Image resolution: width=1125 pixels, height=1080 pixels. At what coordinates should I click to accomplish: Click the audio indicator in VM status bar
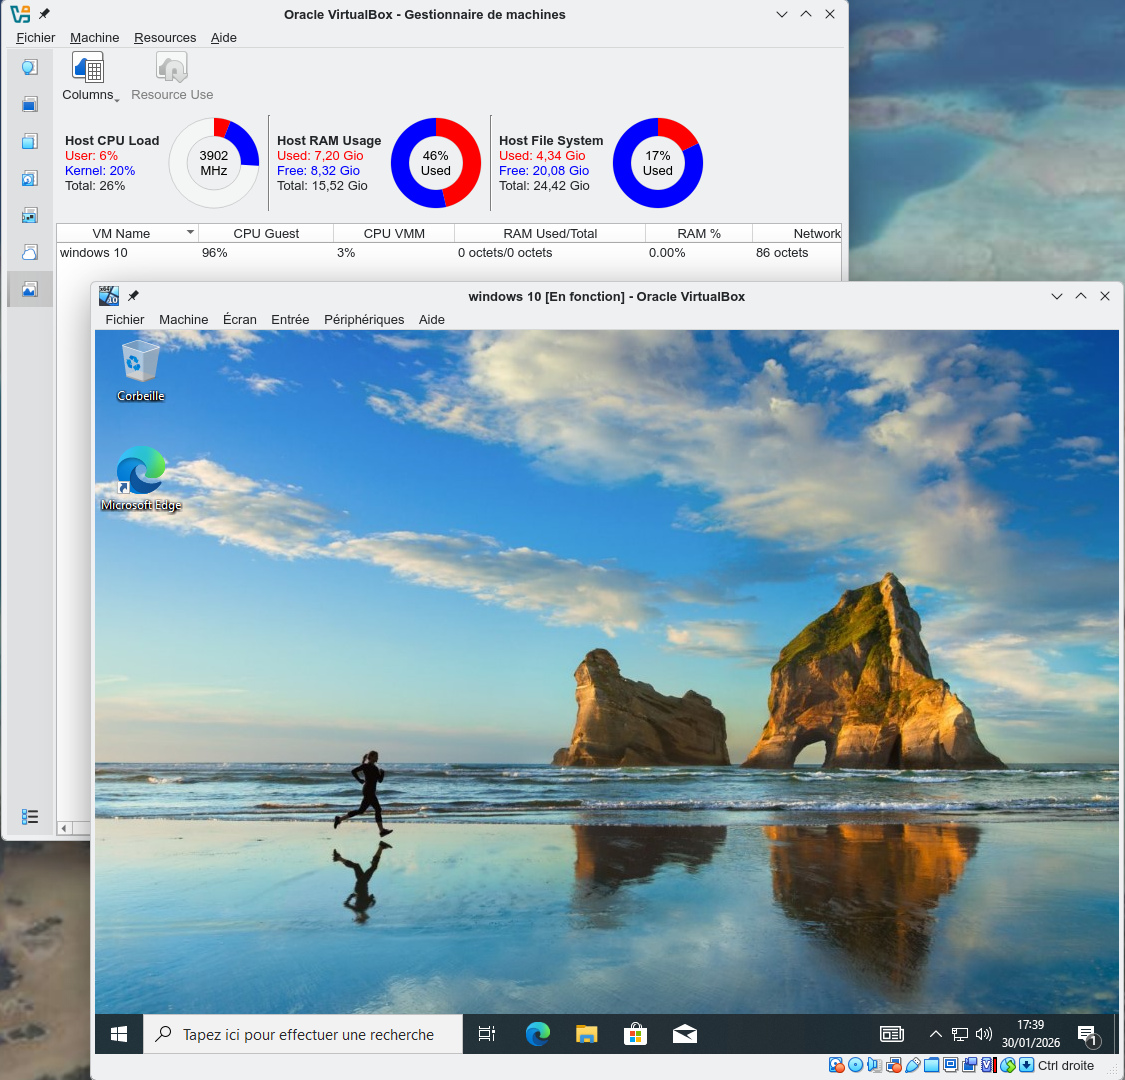click(x=875, y=1065)
